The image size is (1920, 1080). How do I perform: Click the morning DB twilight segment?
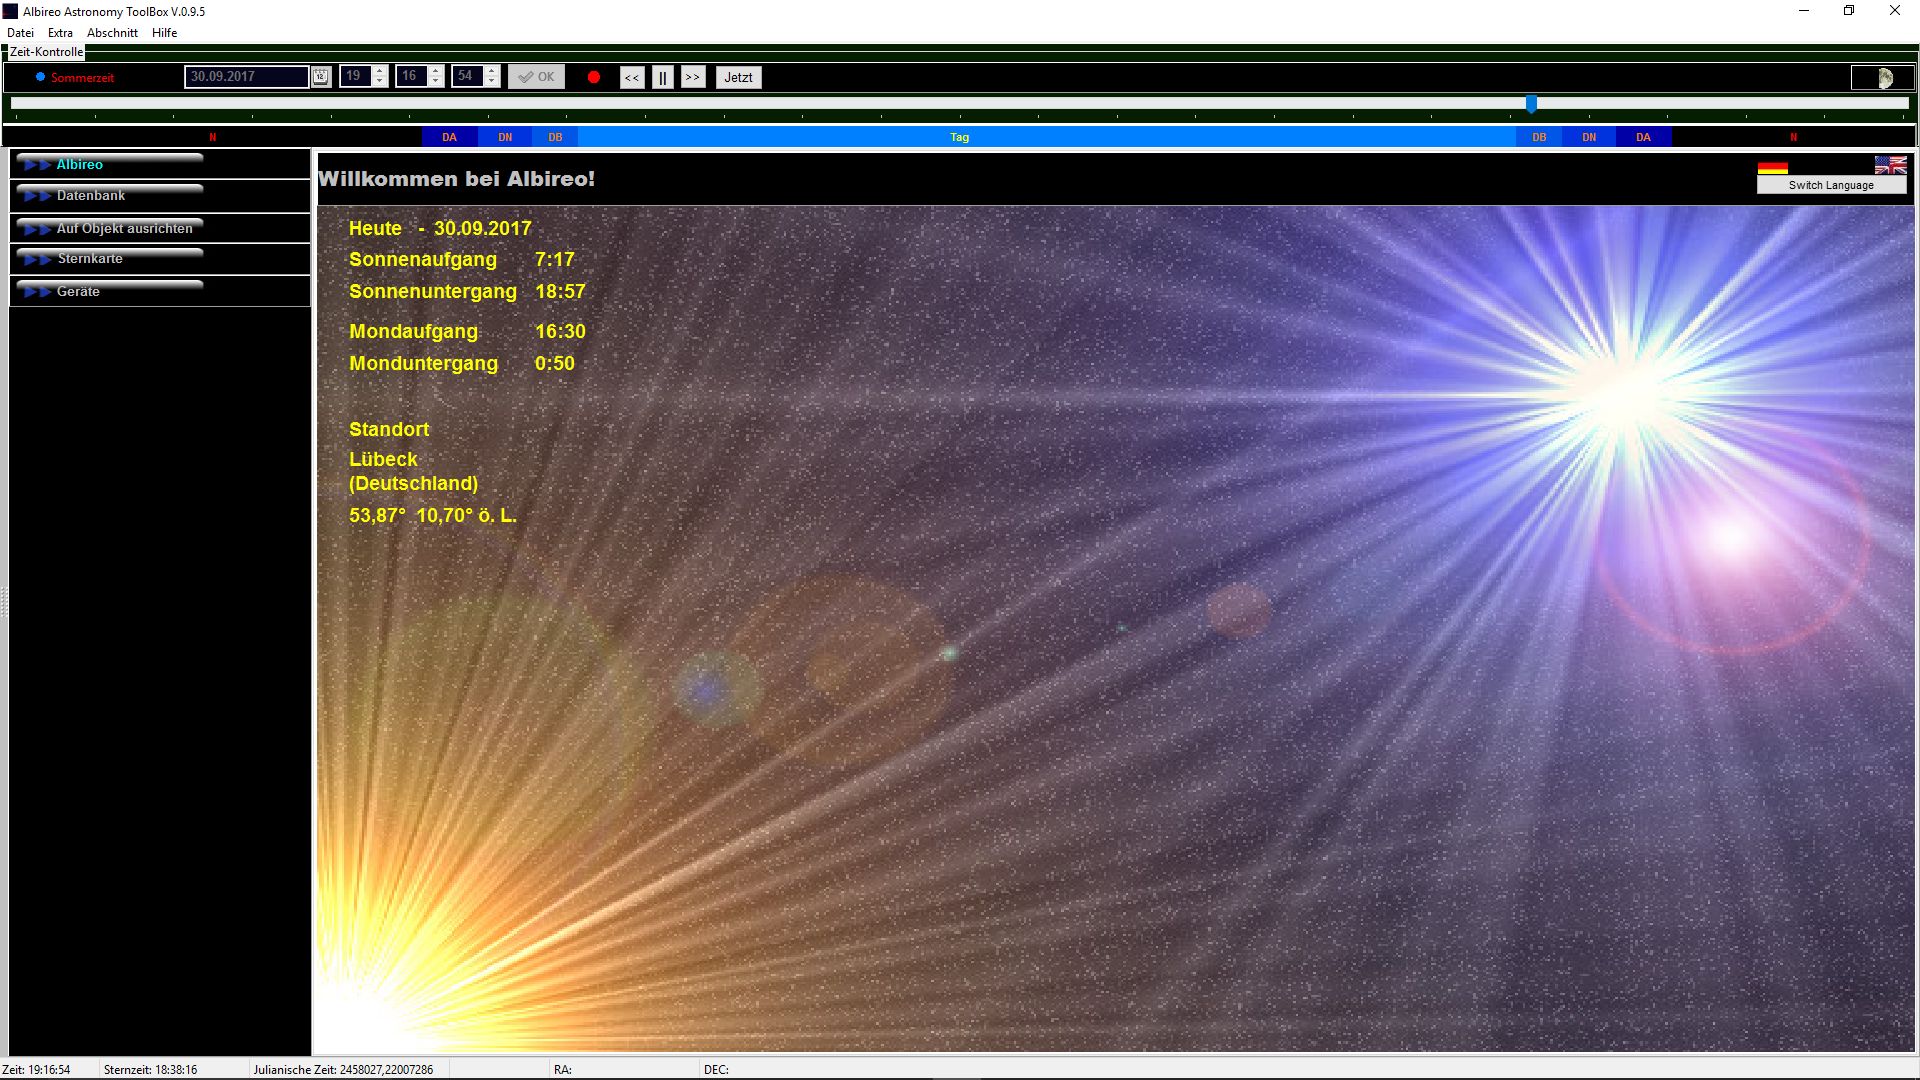tap(555, 137)
